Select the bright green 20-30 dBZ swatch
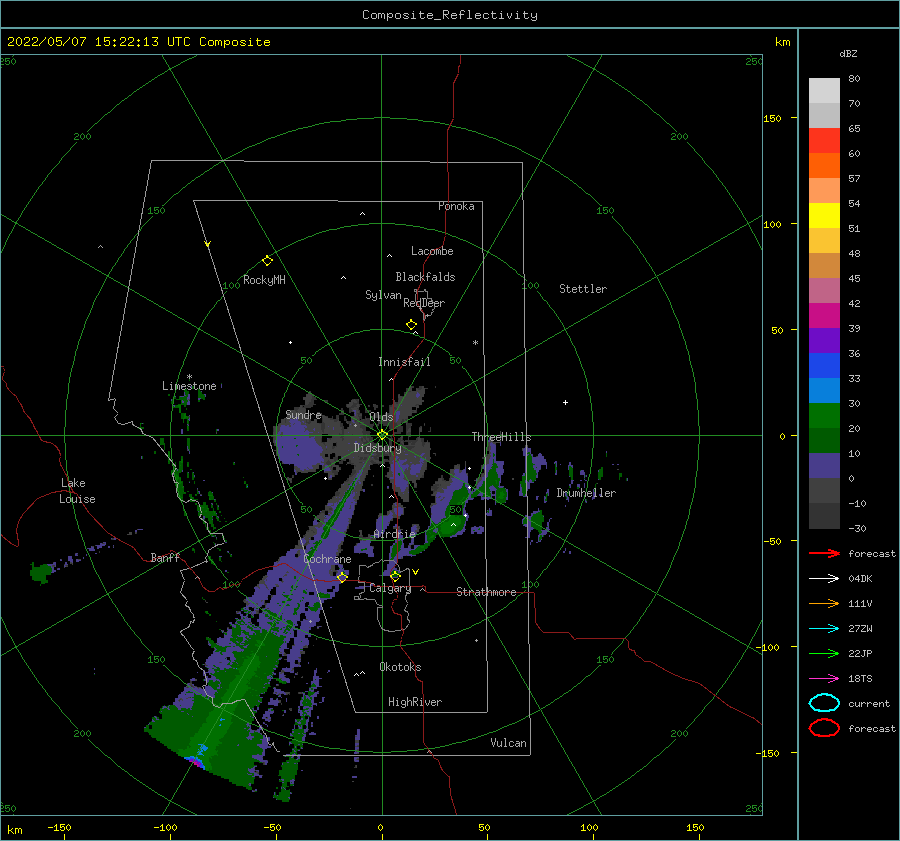This screenshot has height=841, width=900. pos(824,416)
